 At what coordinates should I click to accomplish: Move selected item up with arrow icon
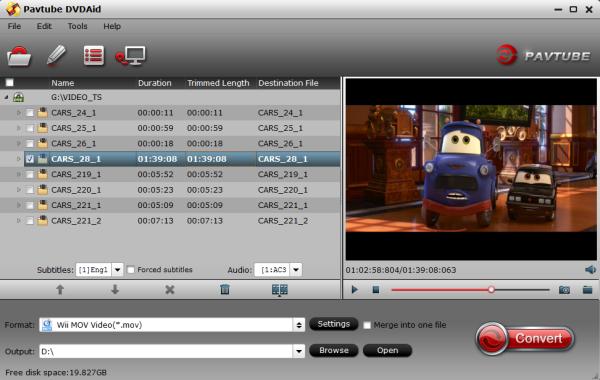60,290
